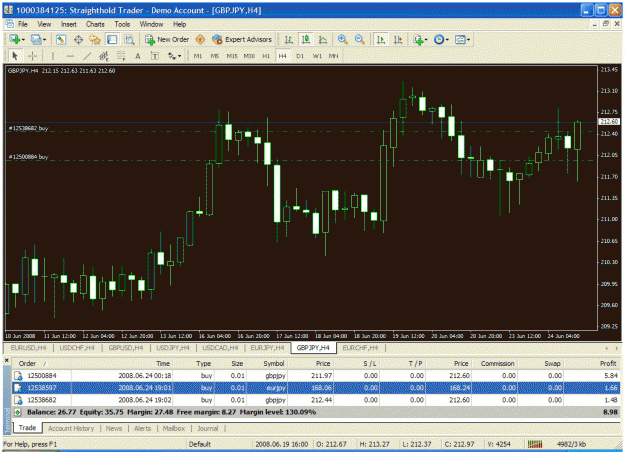Switch chart to Line Chart icon

(x=322, y=39)
